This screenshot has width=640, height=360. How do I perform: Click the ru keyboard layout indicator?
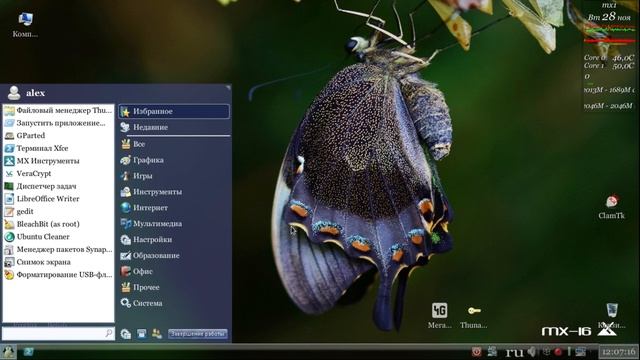[514, 352]
